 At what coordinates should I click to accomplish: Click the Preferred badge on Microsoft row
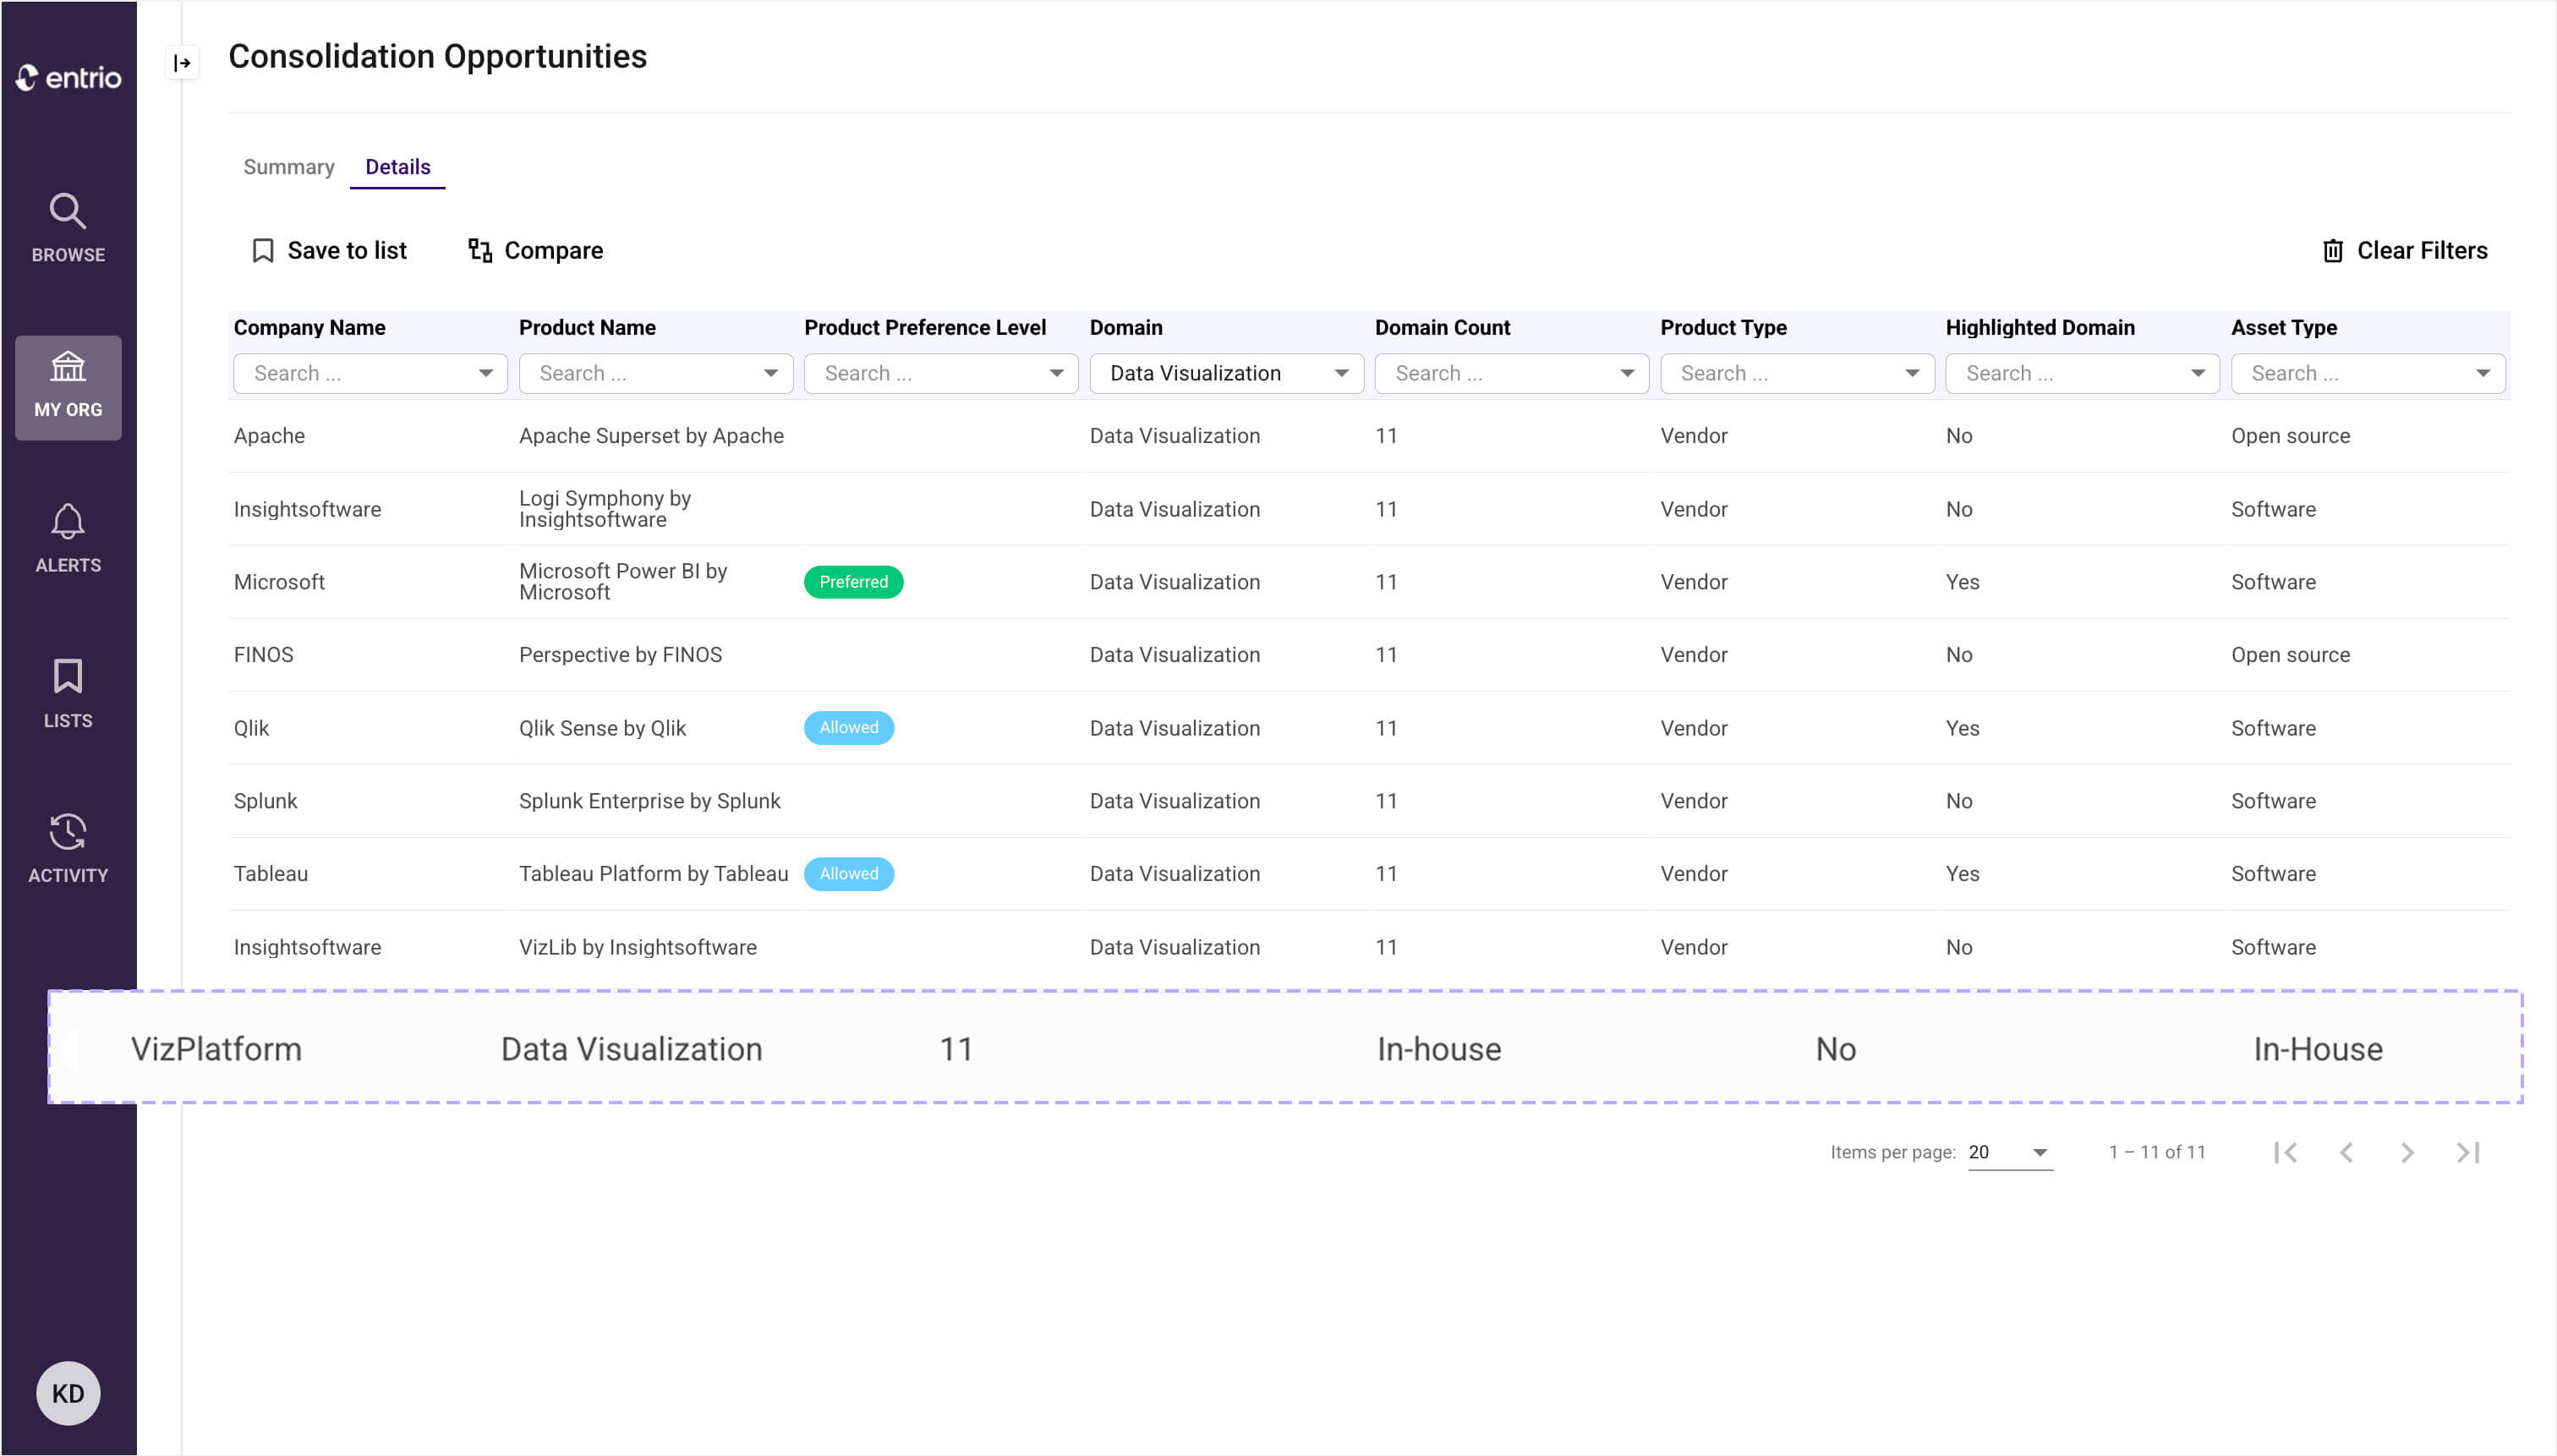[x=853, y=582]
